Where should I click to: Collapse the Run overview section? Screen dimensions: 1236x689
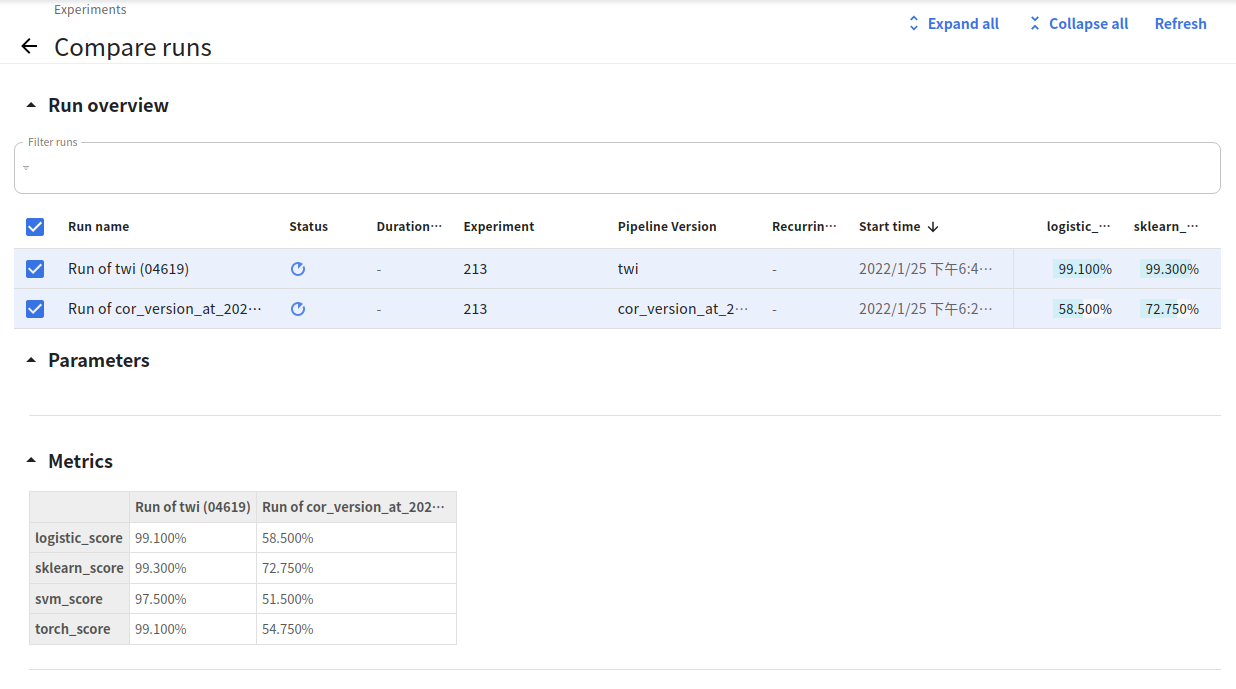click(31, 106)
